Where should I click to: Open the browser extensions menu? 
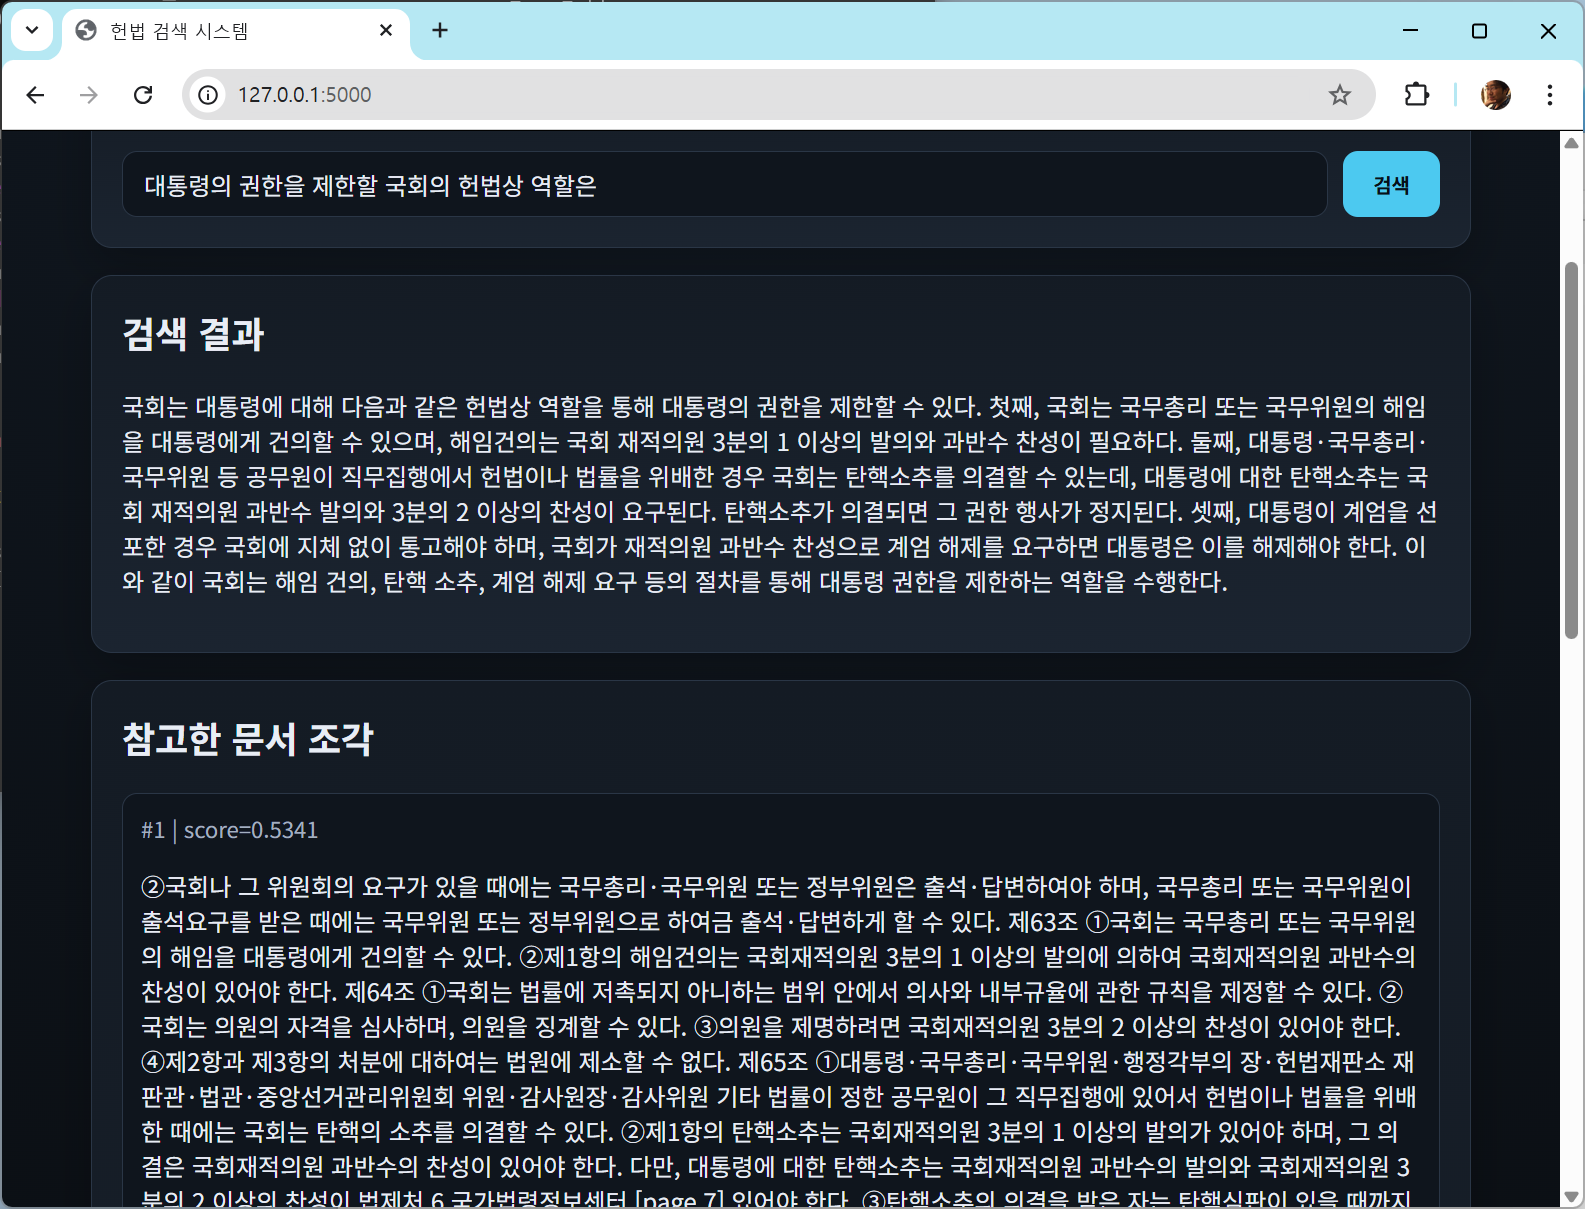pos(1417,95)
